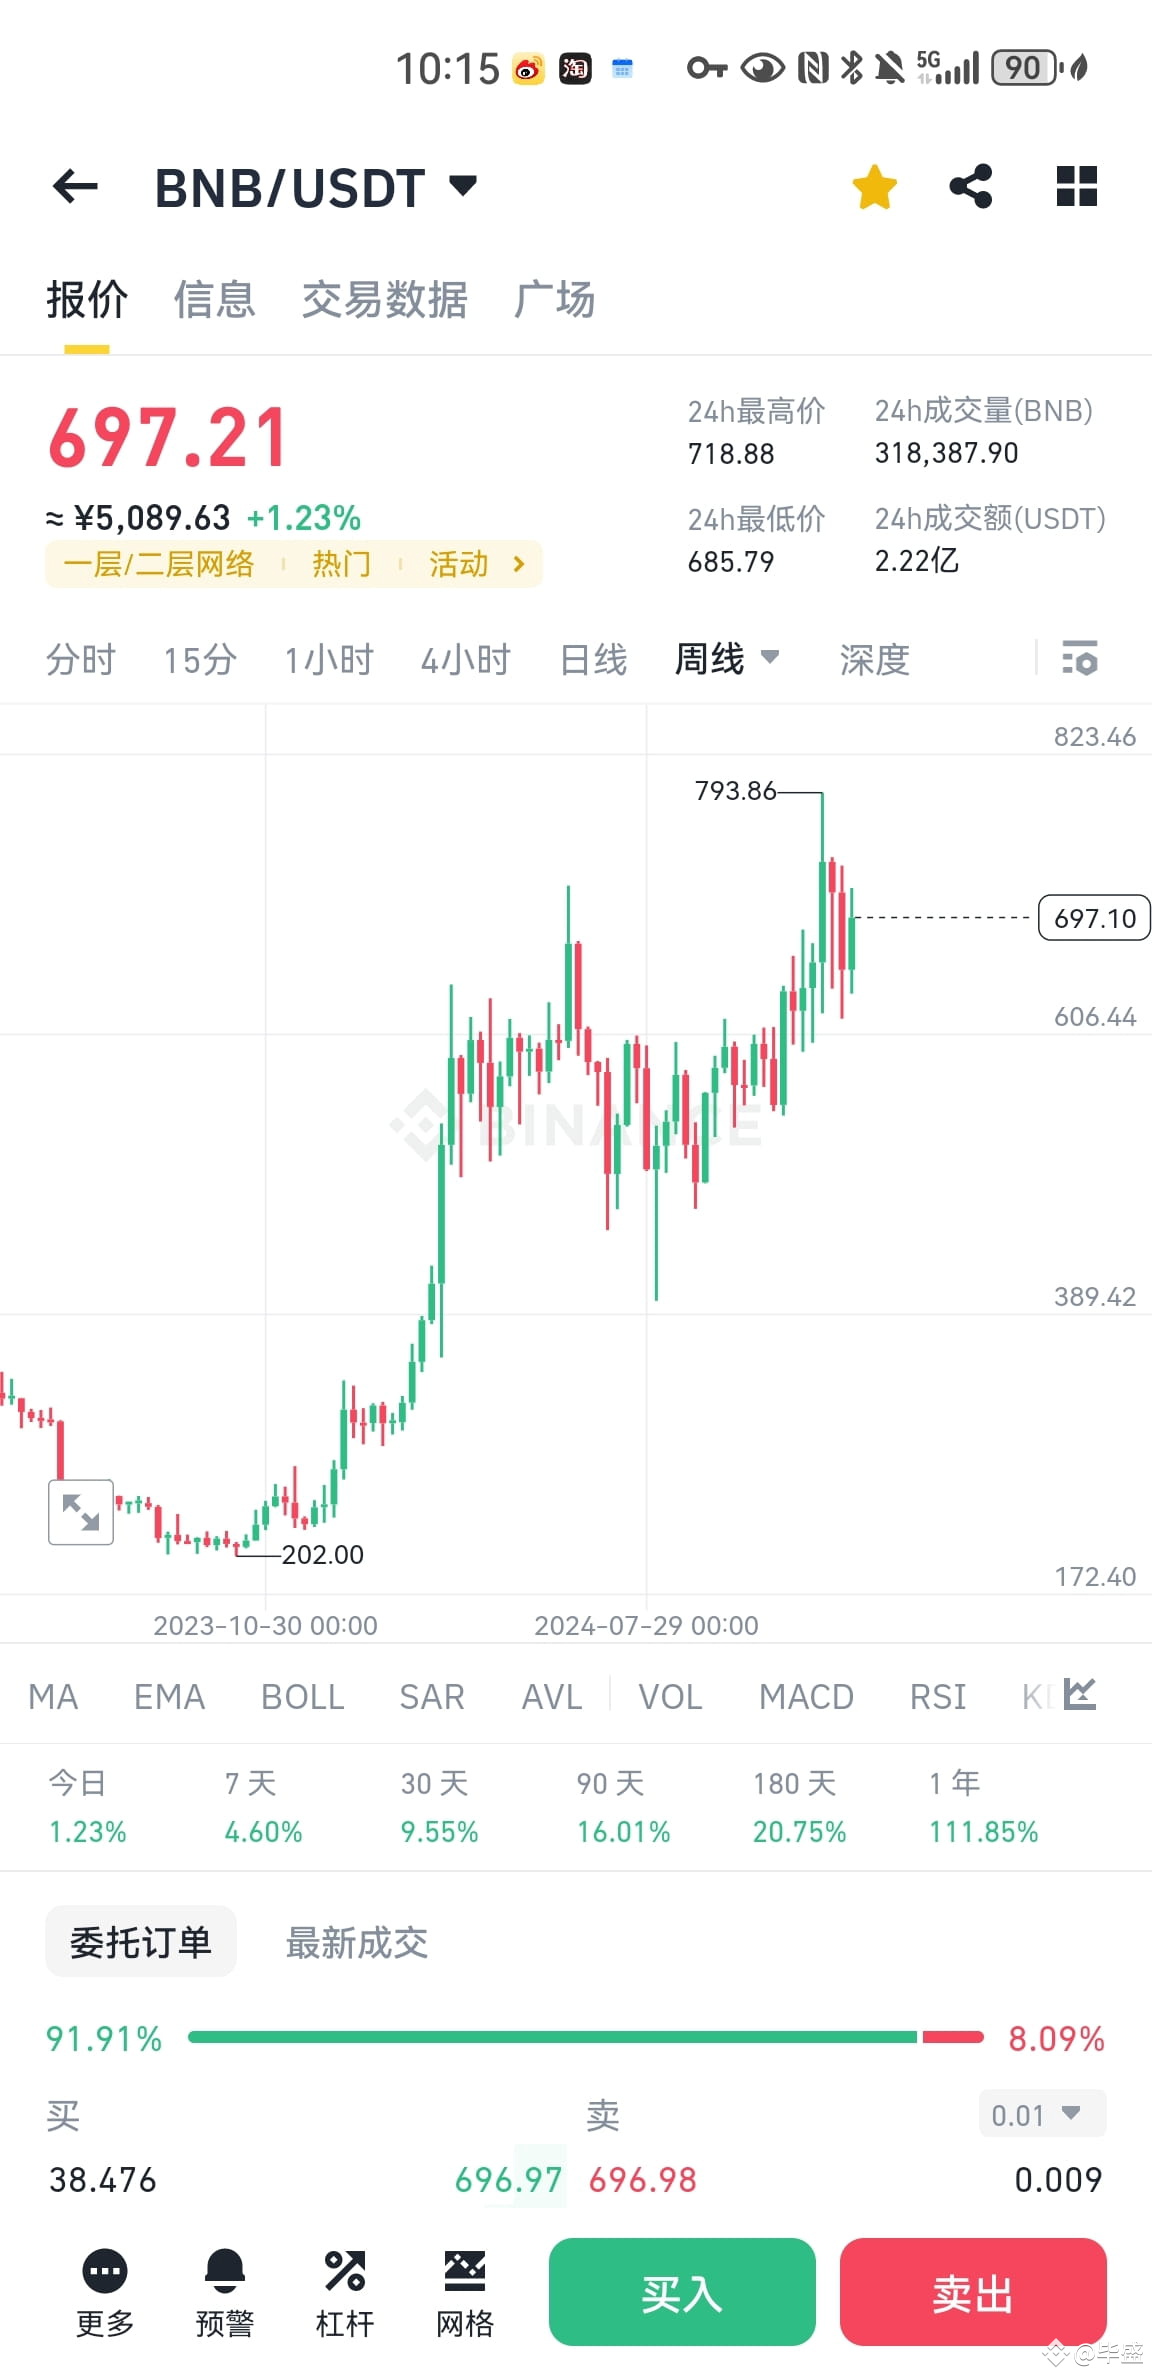Open the share icon

(970, 186)
